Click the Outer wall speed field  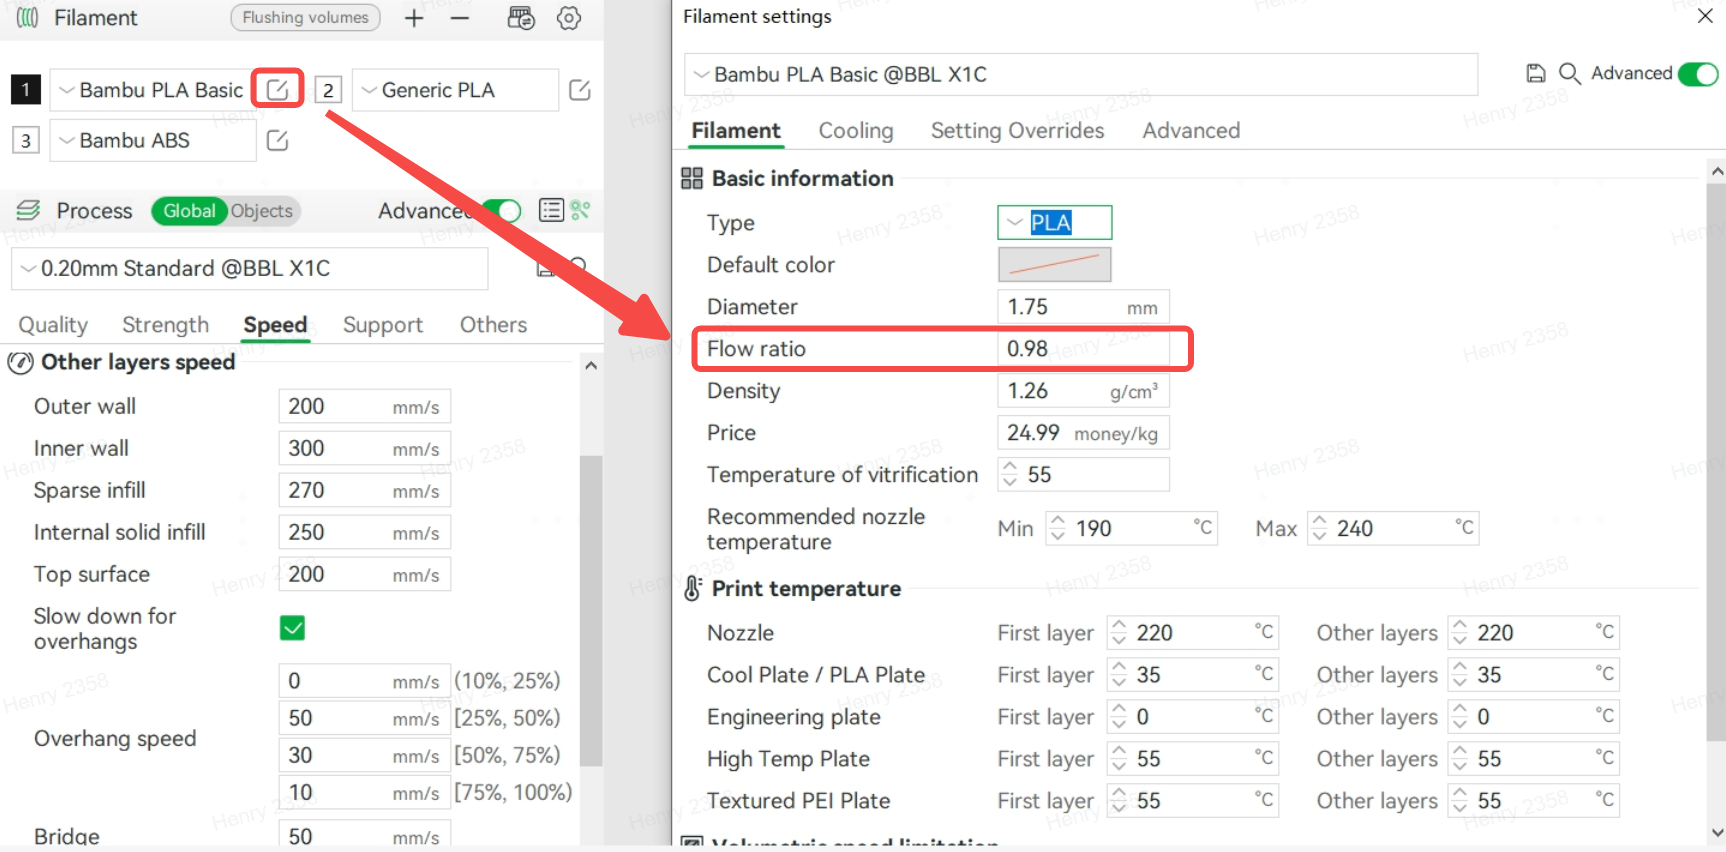tap(364, 407)
